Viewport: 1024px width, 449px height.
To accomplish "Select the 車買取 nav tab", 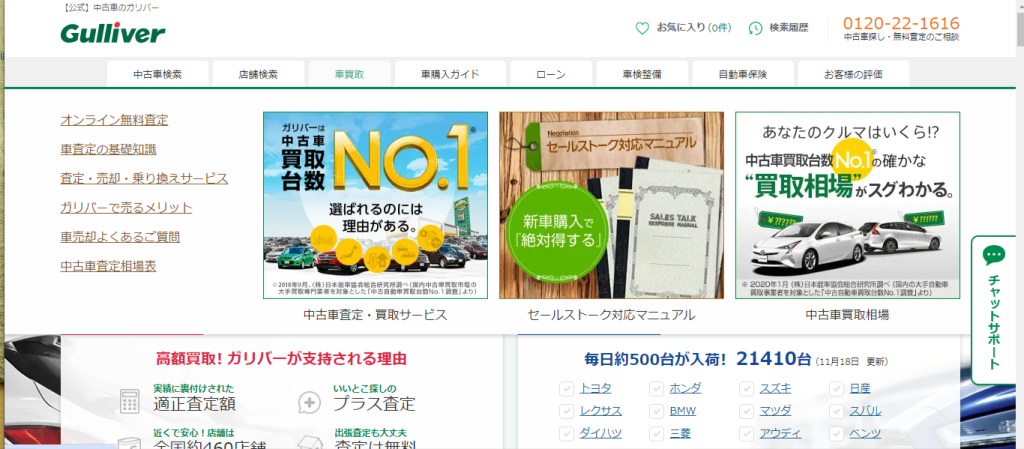I will (x=349, y=74).
